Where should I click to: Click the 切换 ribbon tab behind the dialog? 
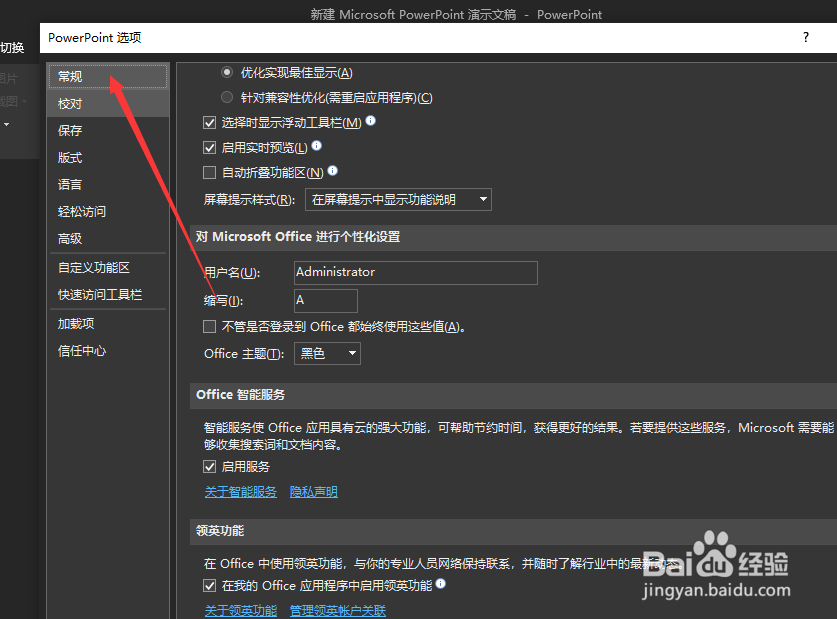(x=12, y=48)
